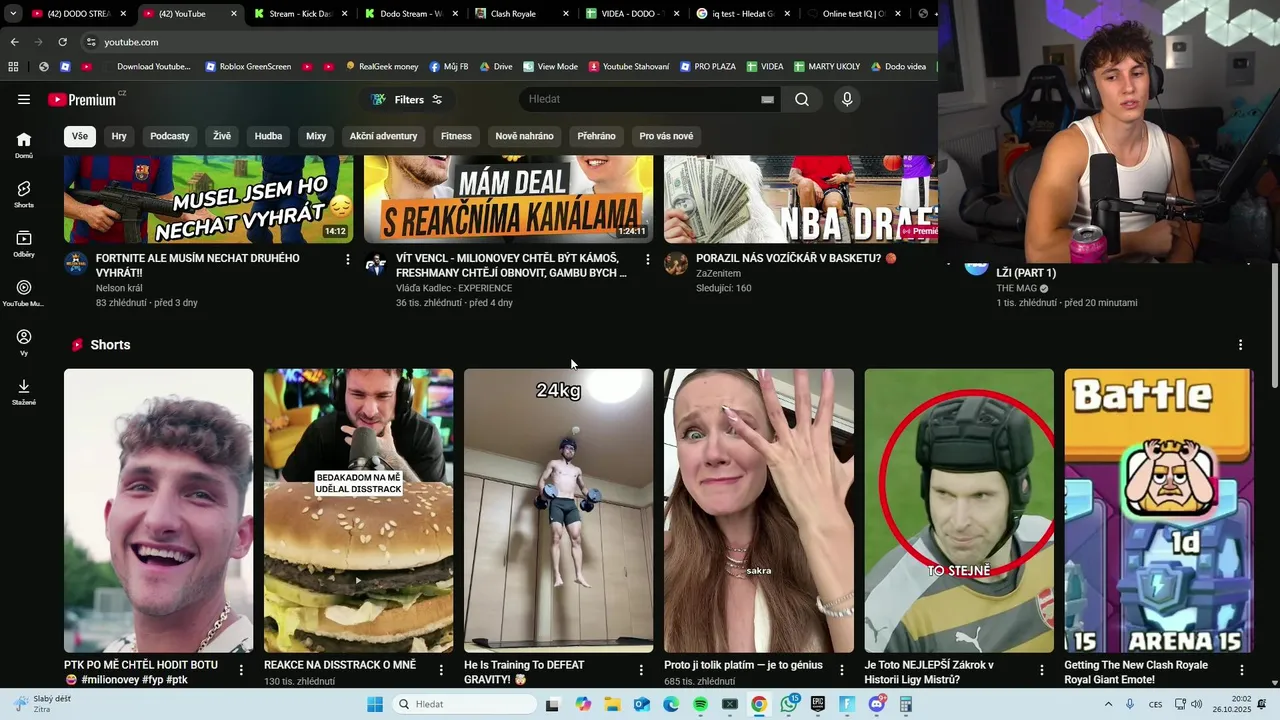Click the Hledat search field
The image size is (1280, 720).
click(640, 99)
